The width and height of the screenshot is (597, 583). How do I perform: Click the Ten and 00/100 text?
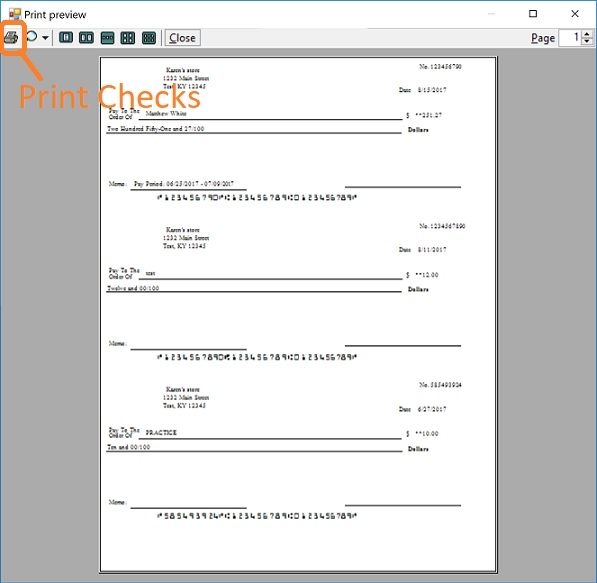pos(129,447)
